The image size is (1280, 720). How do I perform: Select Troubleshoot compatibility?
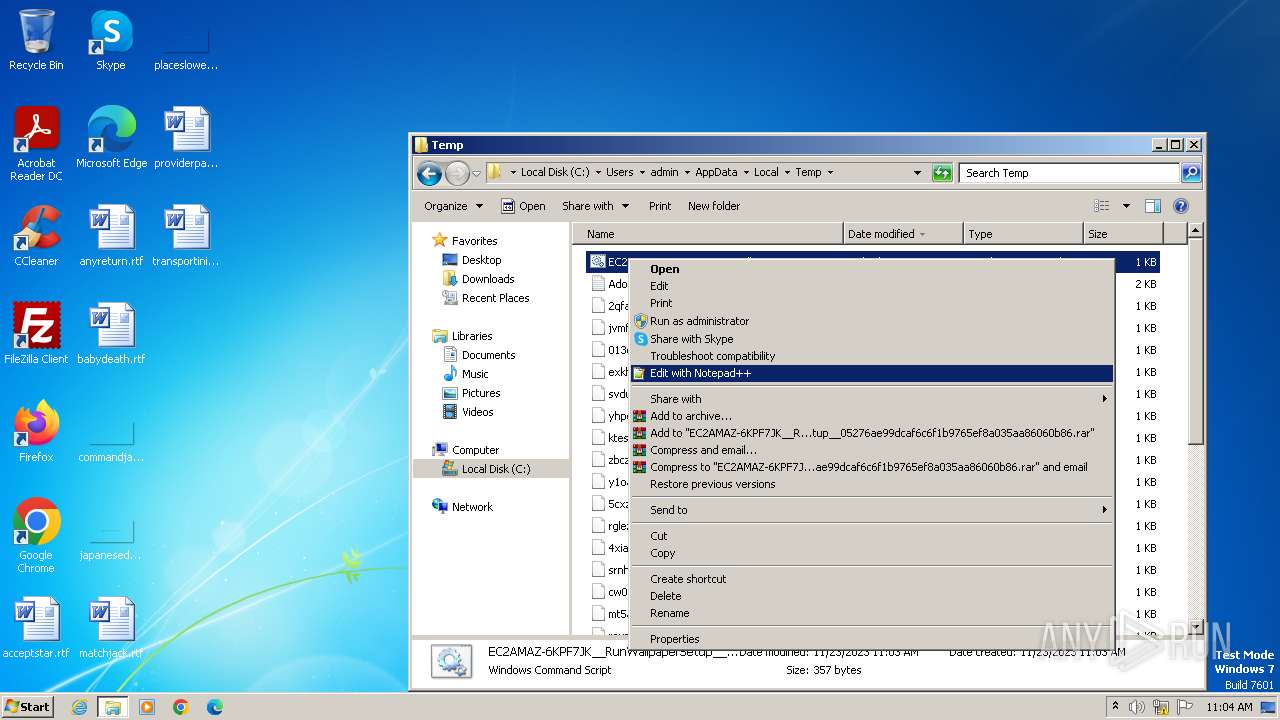pos(871,356)
